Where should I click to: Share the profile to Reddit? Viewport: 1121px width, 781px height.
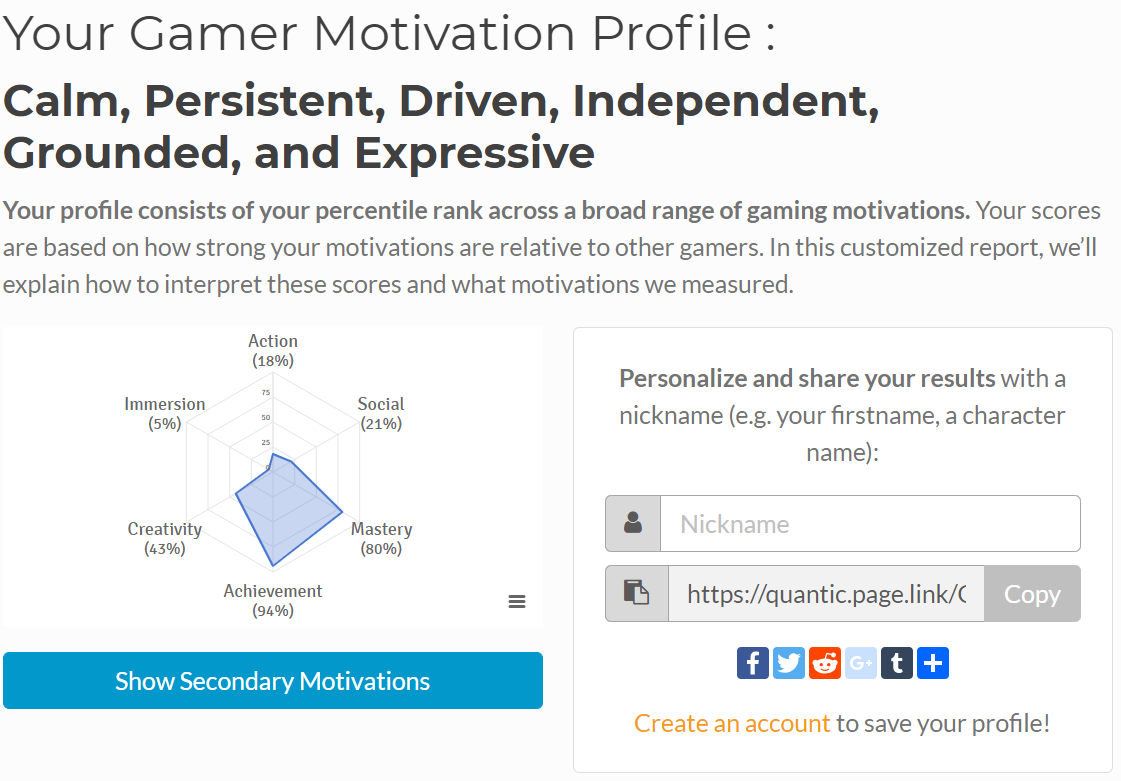click(x=825, y=663)
